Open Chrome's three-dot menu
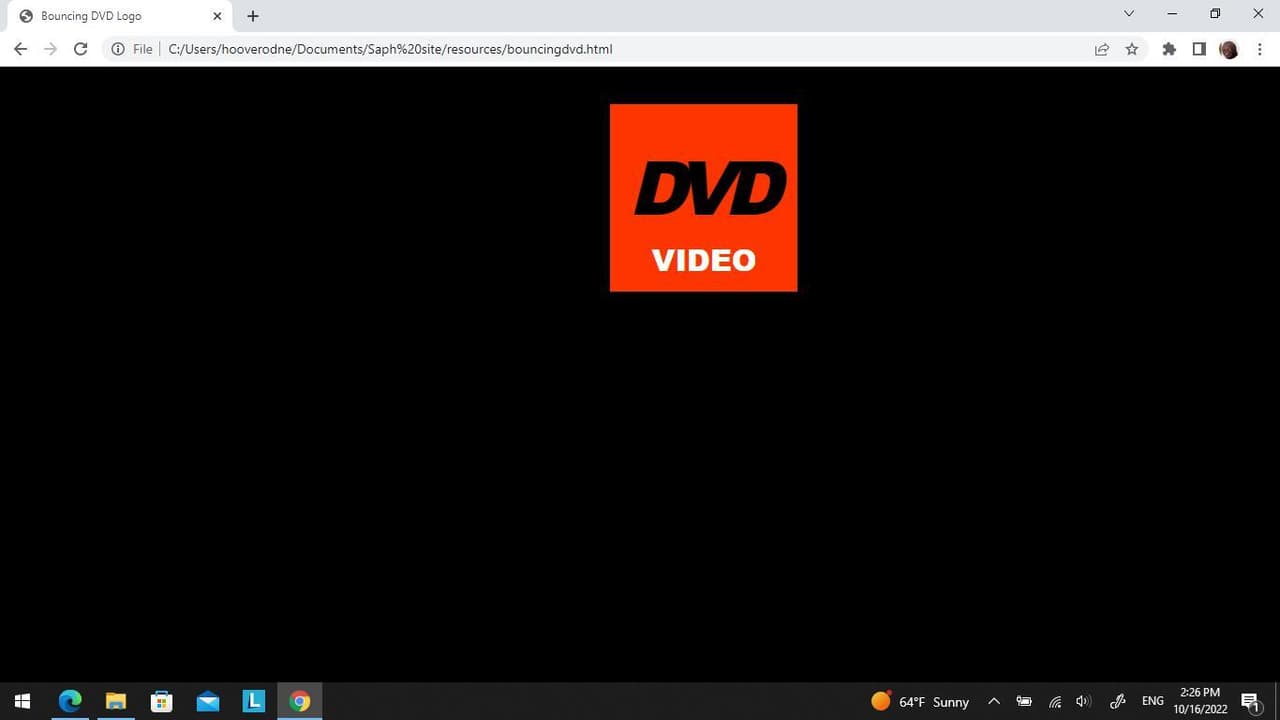 coord(1259,49)
